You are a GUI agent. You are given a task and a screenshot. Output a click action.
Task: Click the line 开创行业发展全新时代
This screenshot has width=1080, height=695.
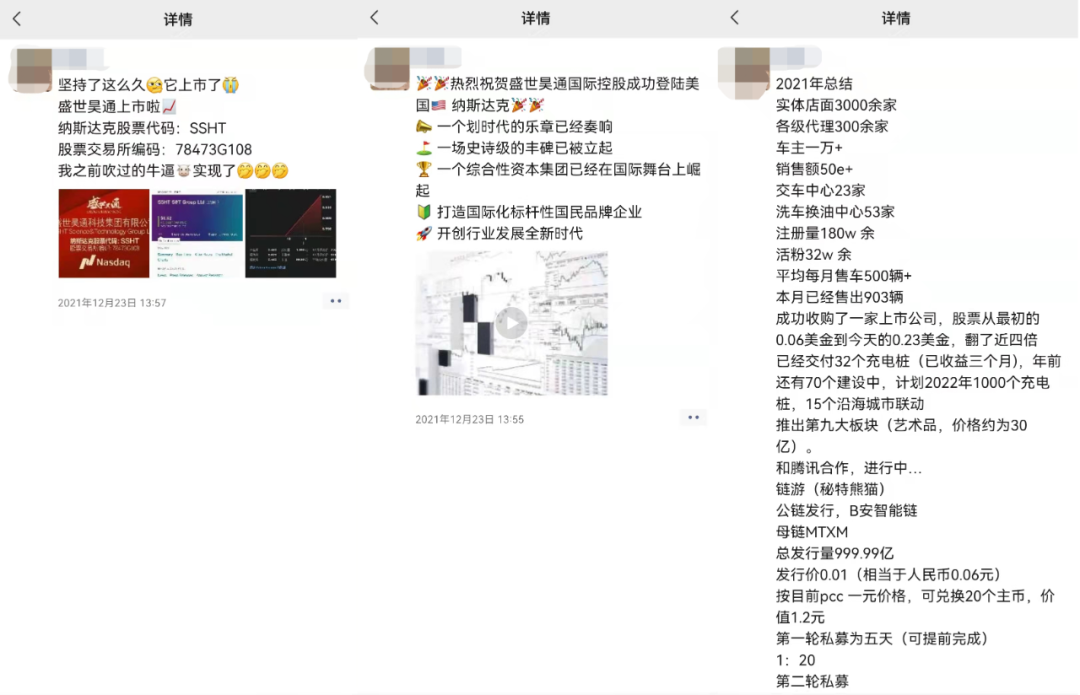click(499, 234)
